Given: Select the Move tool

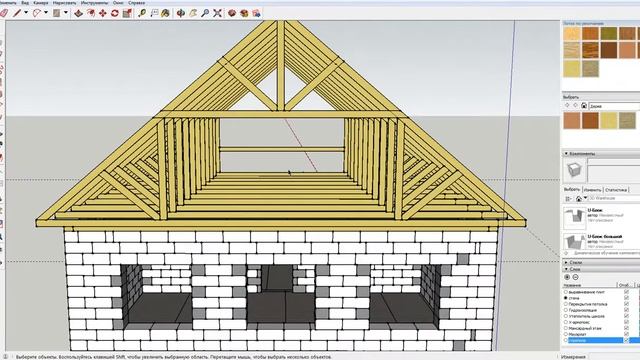Looking at the screenshot, I should (x=102, y=13).
